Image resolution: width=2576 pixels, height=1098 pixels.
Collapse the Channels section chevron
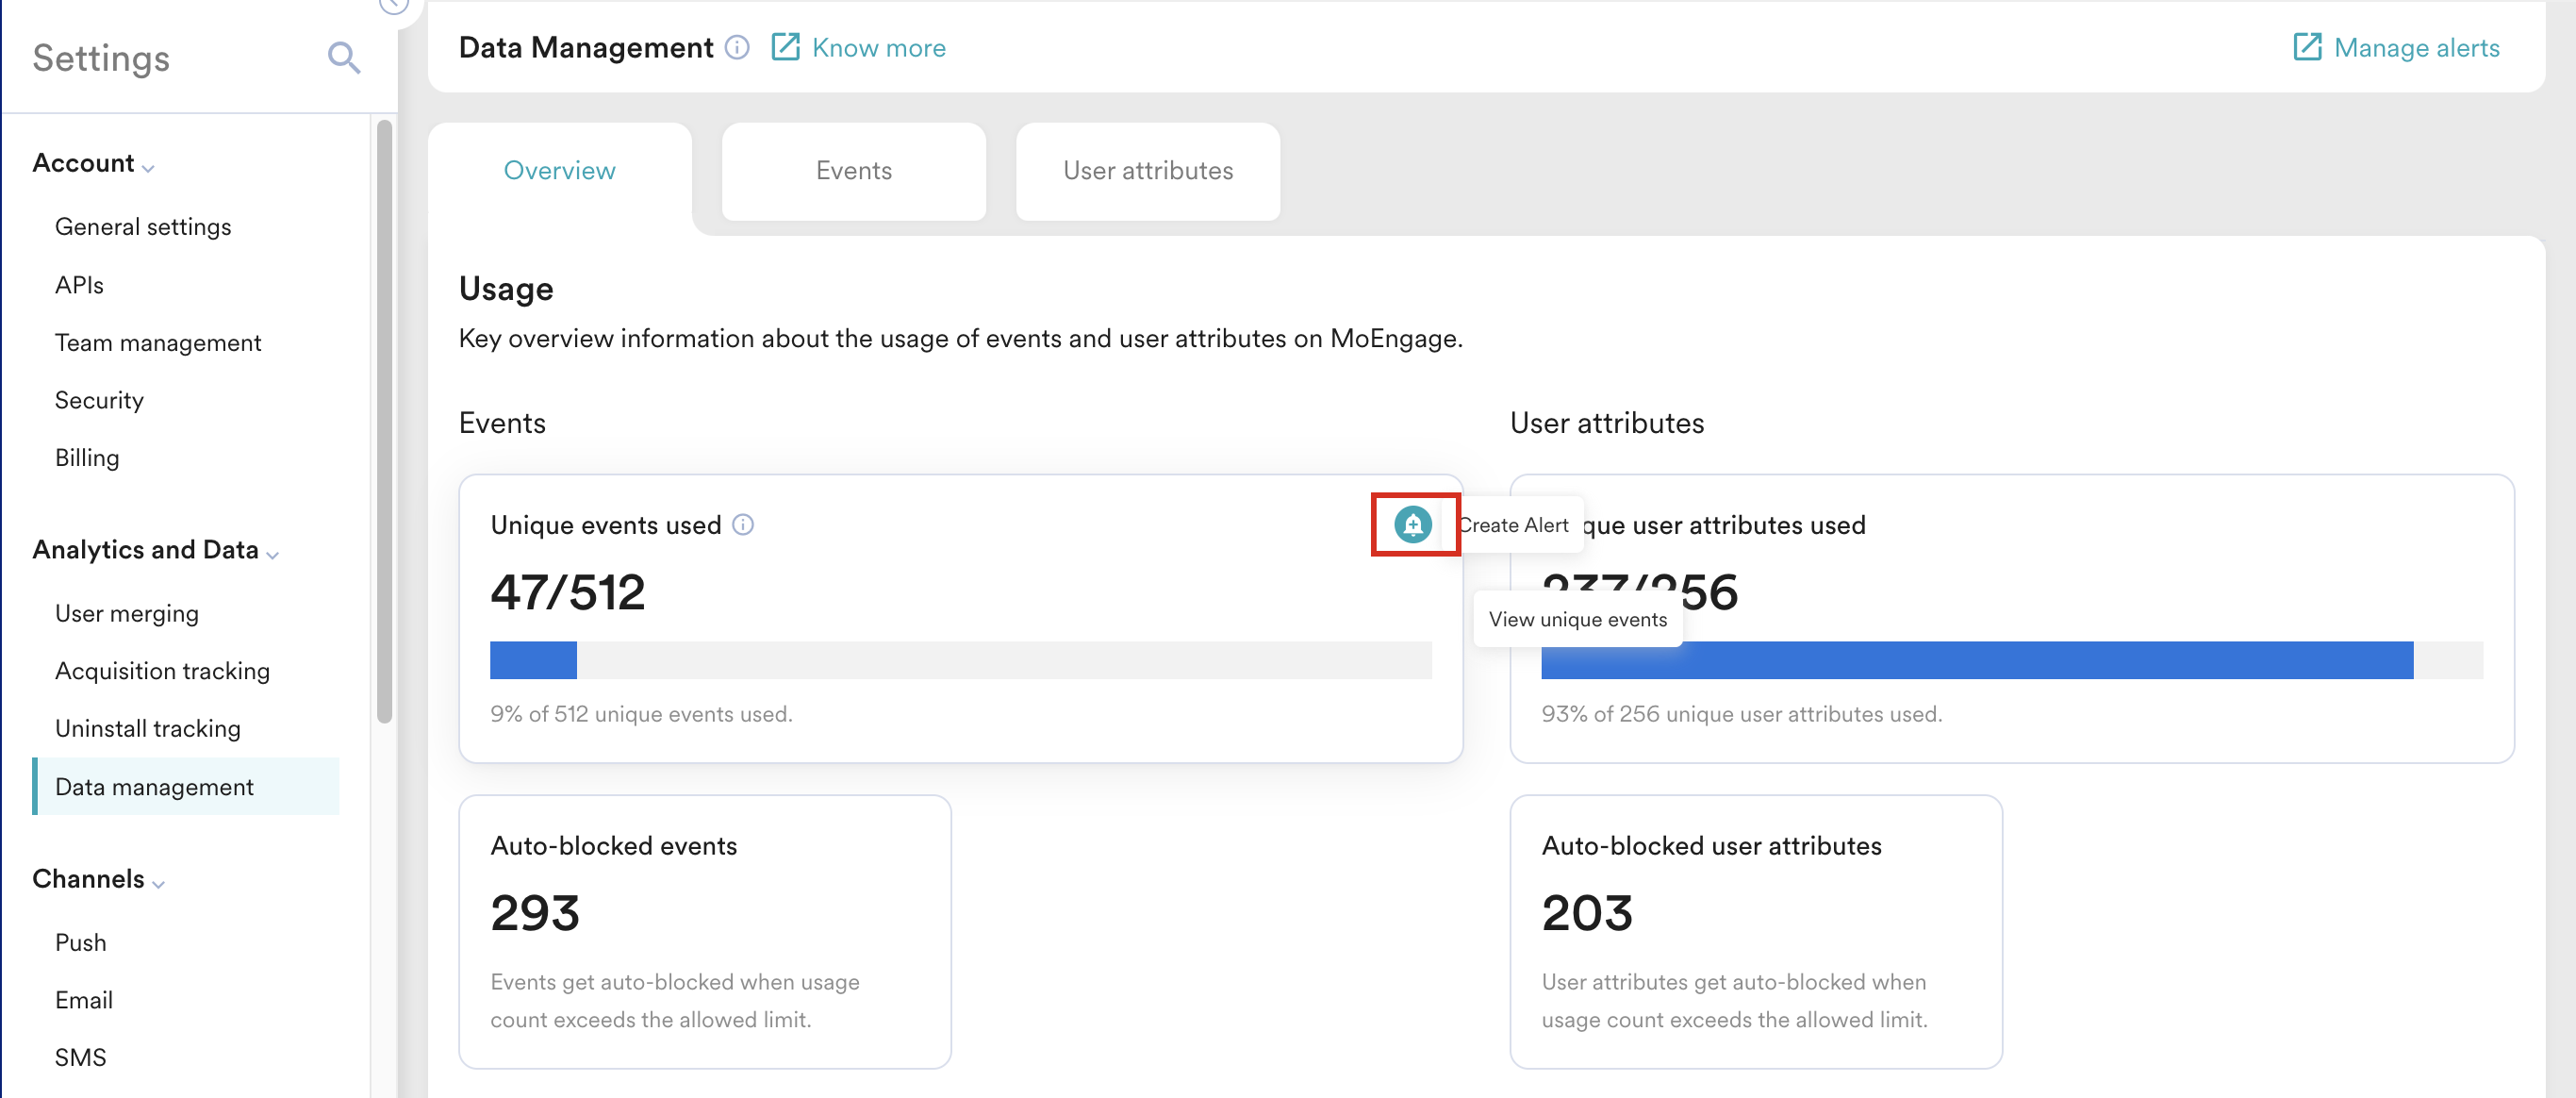coord(159,883)
